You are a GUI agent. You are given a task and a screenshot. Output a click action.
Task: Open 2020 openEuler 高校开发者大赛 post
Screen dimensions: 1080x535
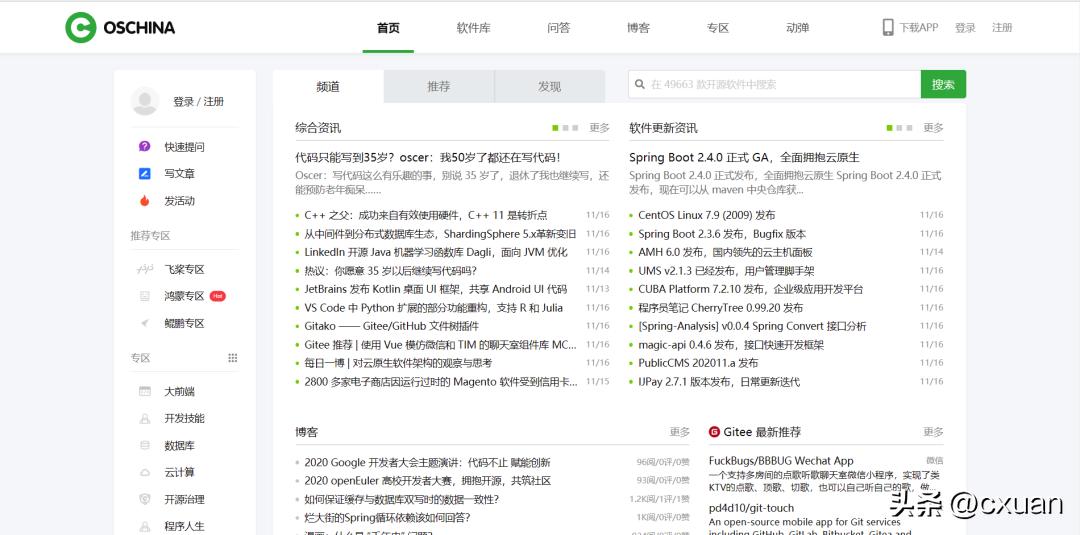pos(428,481)
